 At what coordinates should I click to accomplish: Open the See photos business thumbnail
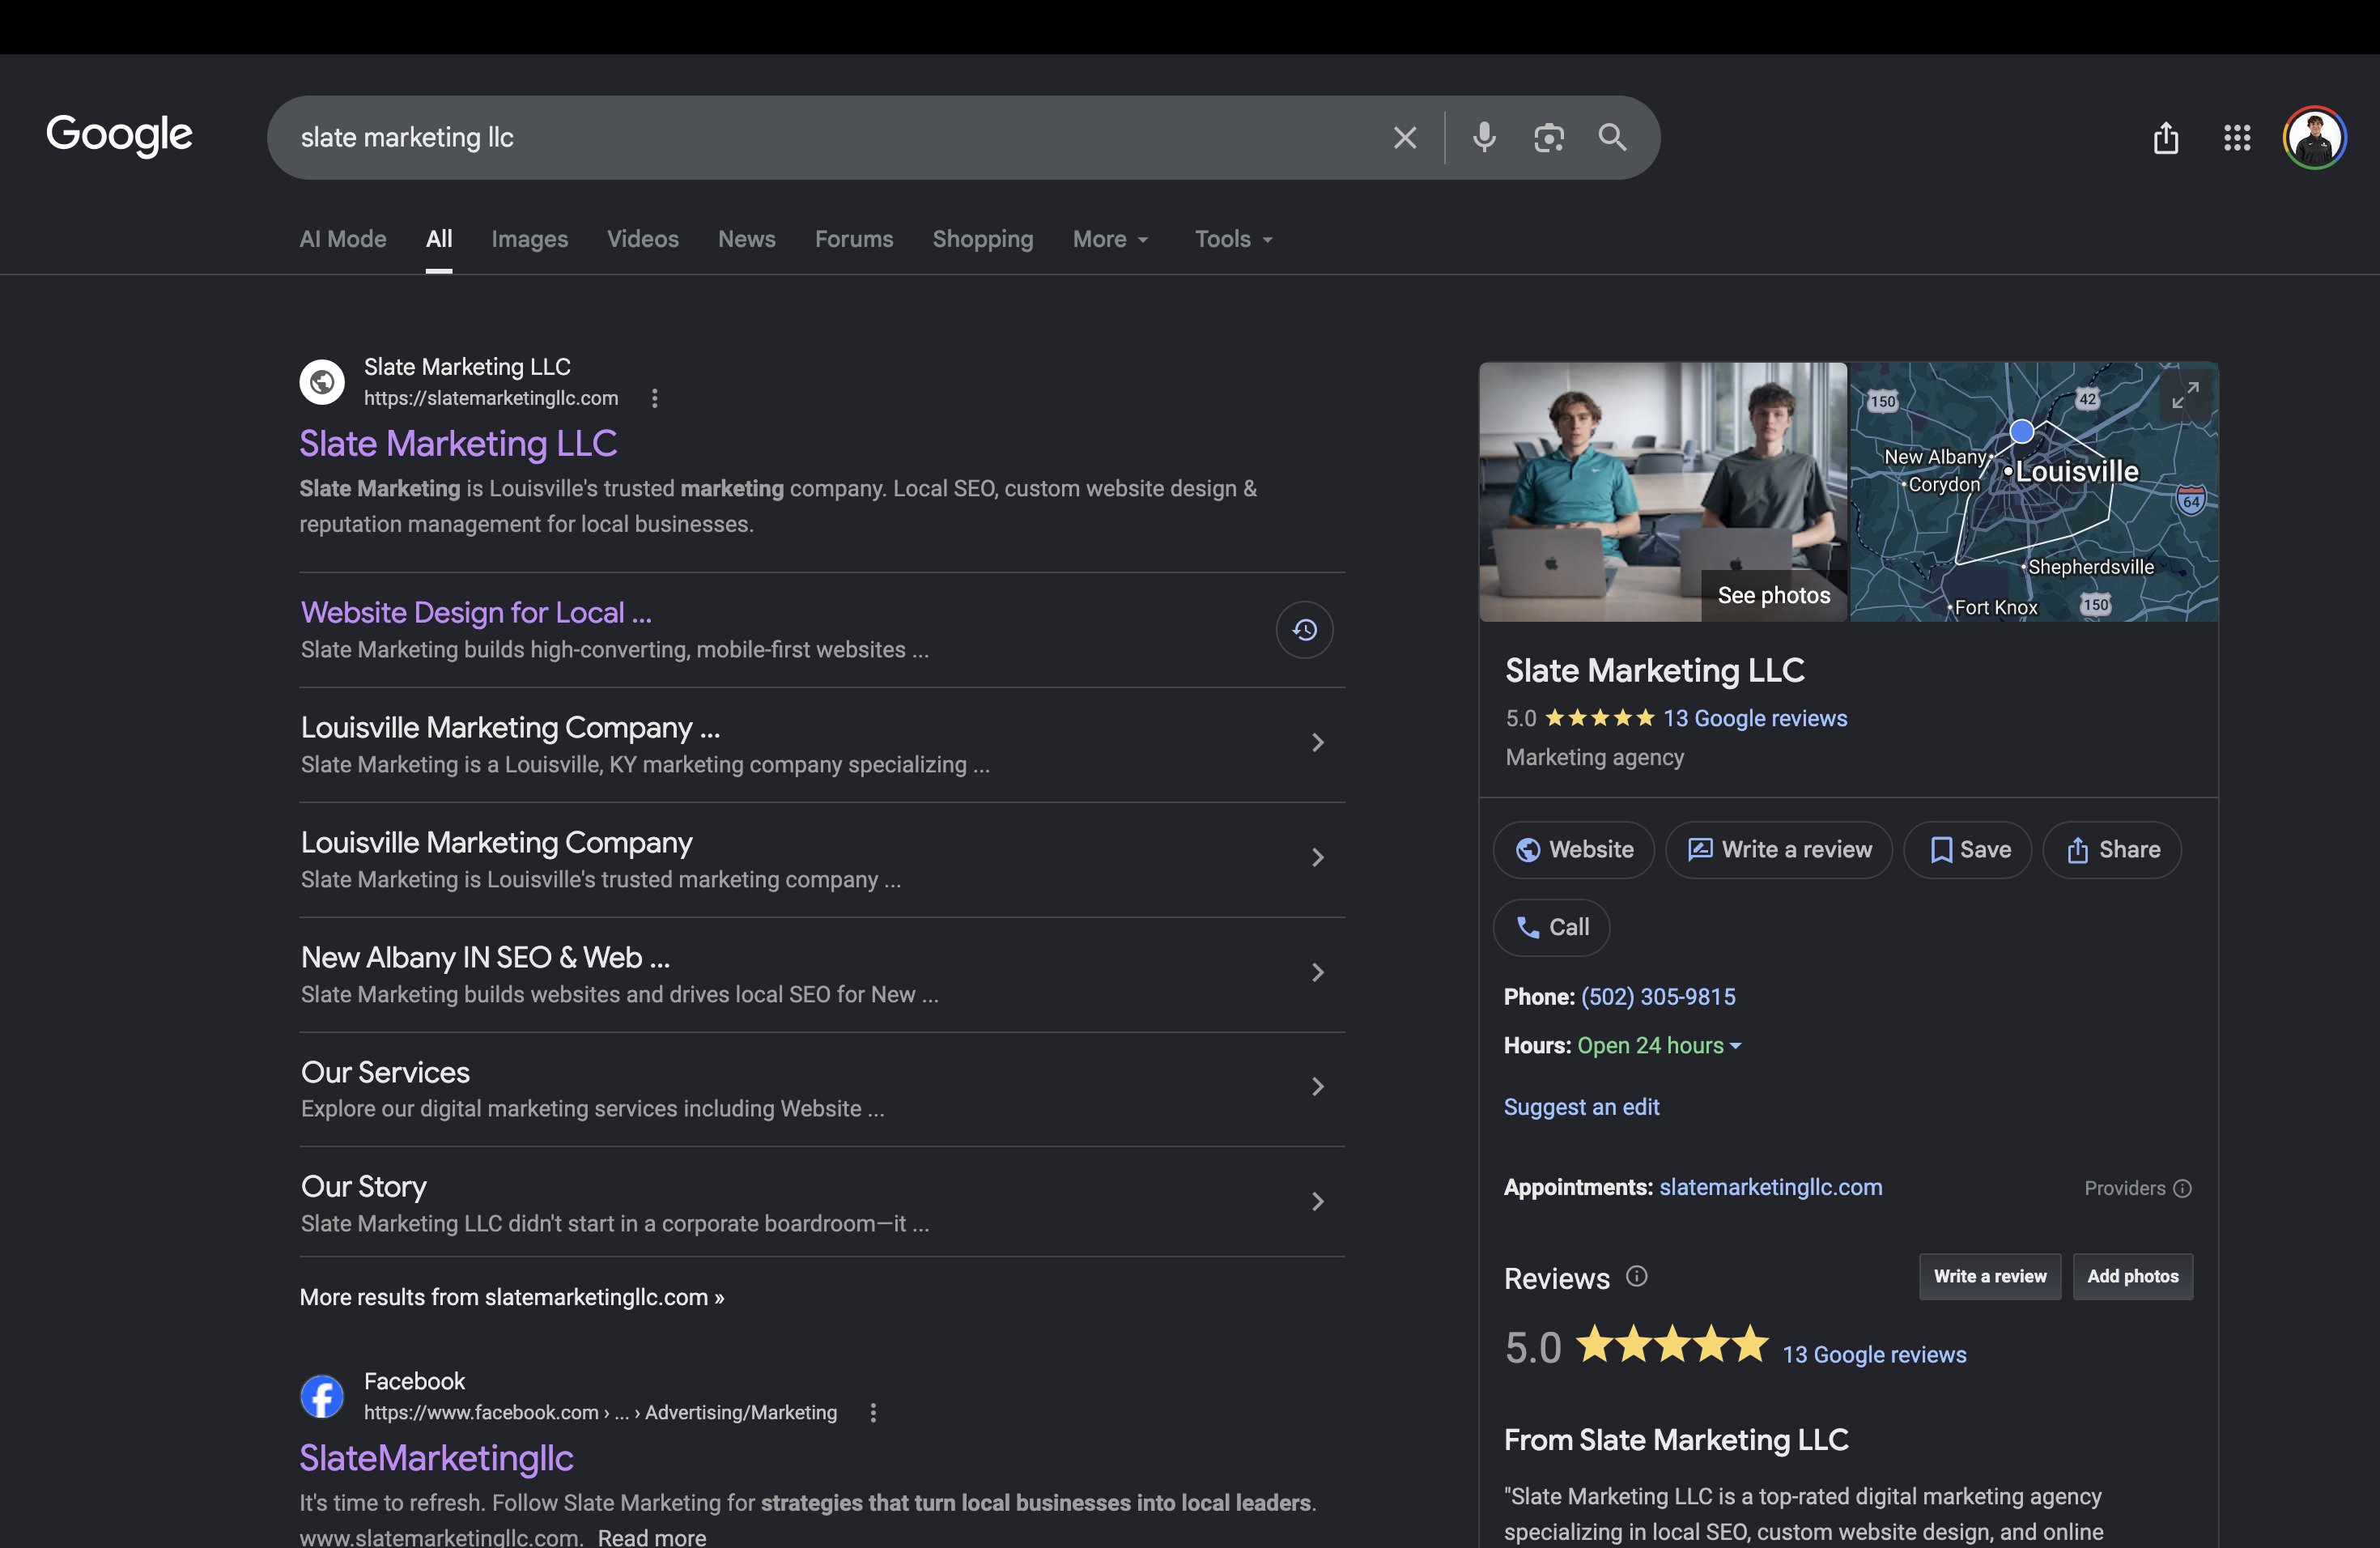point(1663,491)
